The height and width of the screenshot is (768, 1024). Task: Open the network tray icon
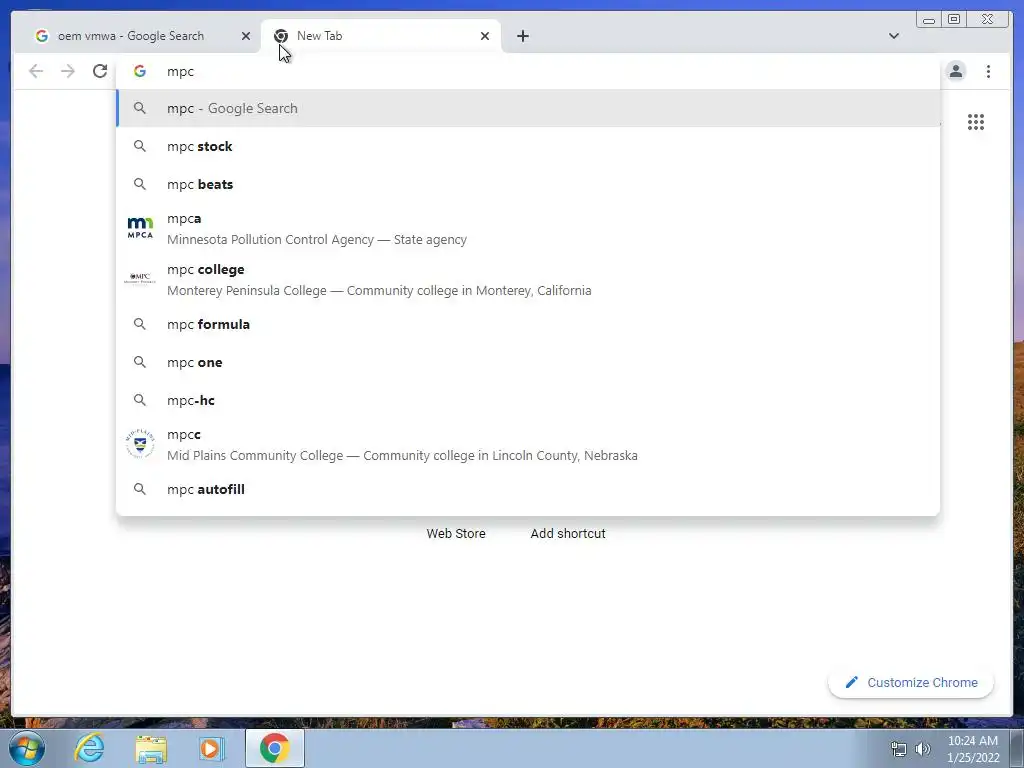pos(899,749)
